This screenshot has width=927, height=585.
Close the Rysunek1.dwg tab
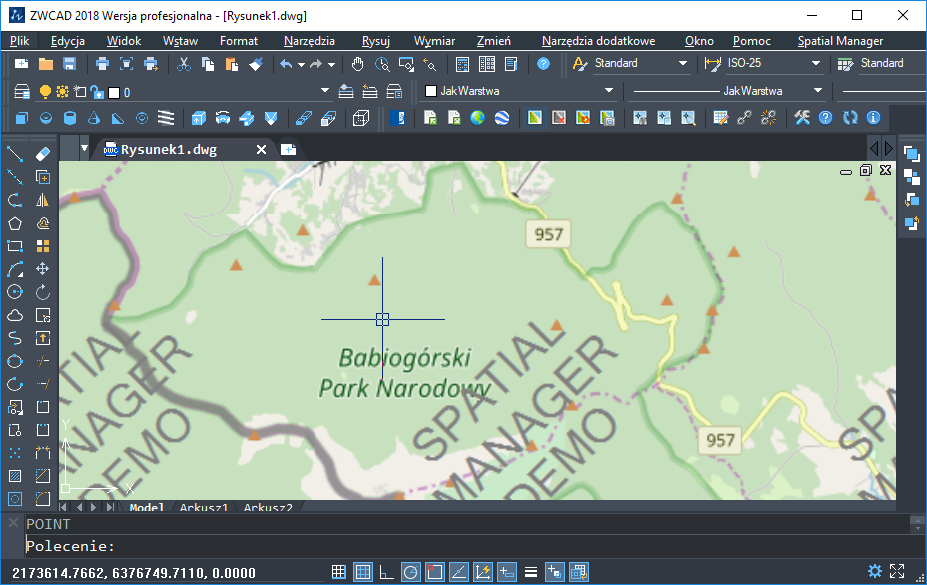point(261,150)
